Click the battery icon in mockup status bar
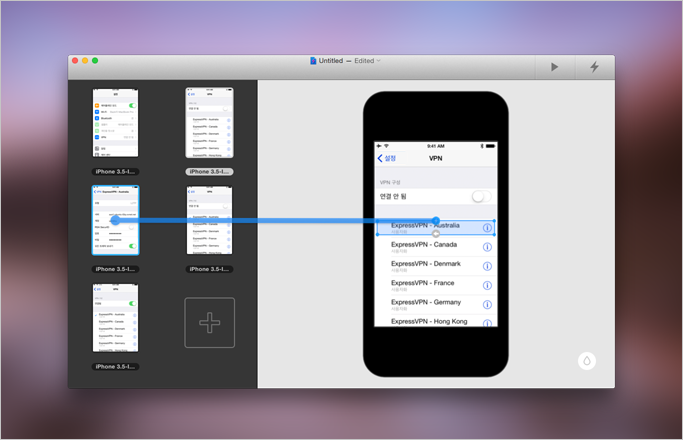Viewport: 683px width, 440px height. pos(490,146)
